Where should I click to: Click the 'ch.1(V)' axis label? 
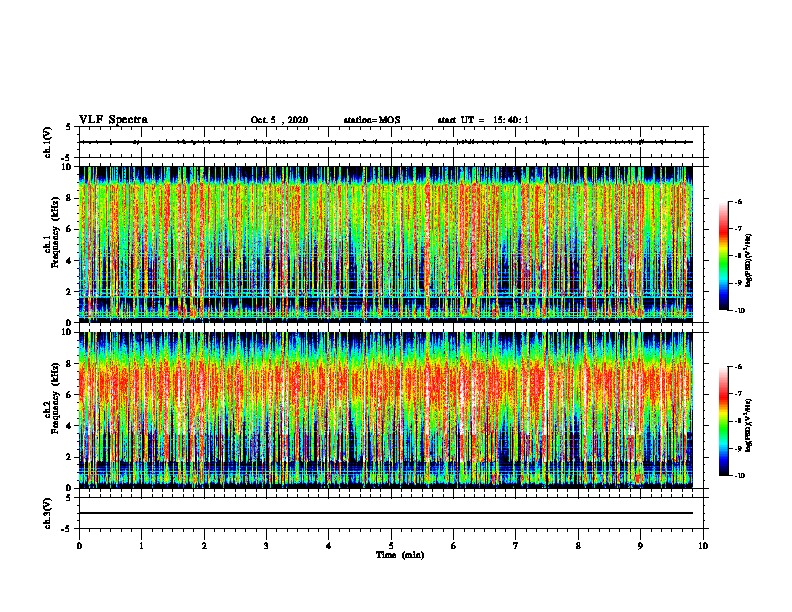48,142
